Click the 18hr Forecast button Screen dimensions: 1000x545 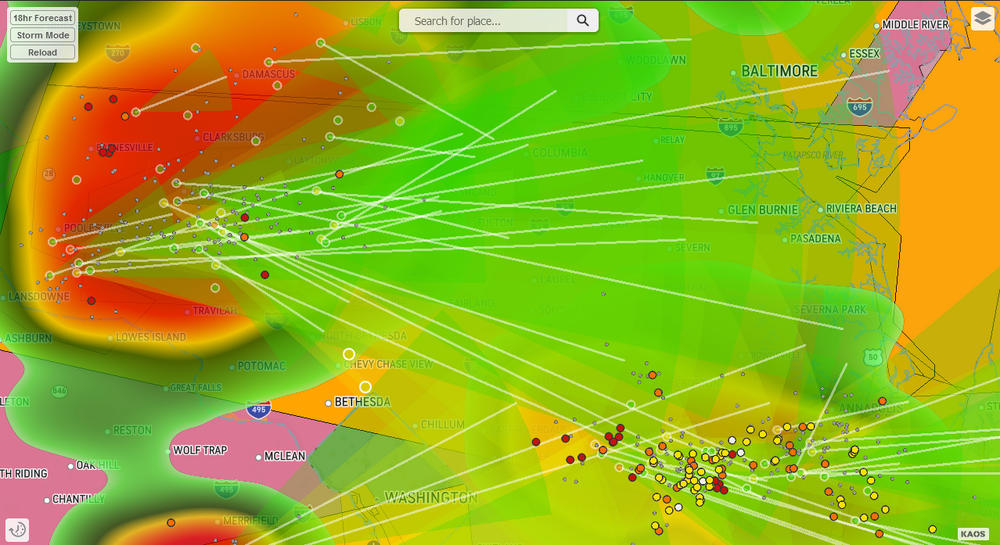click(x=43, y=18)
